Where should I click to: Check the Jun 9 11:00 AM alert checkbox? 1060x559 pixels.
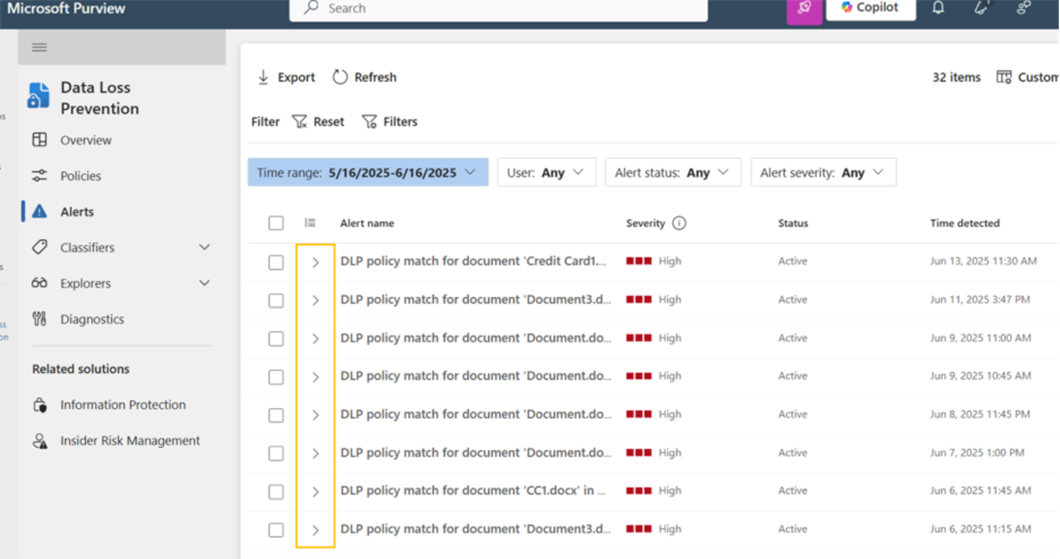[x=276, y=339]
